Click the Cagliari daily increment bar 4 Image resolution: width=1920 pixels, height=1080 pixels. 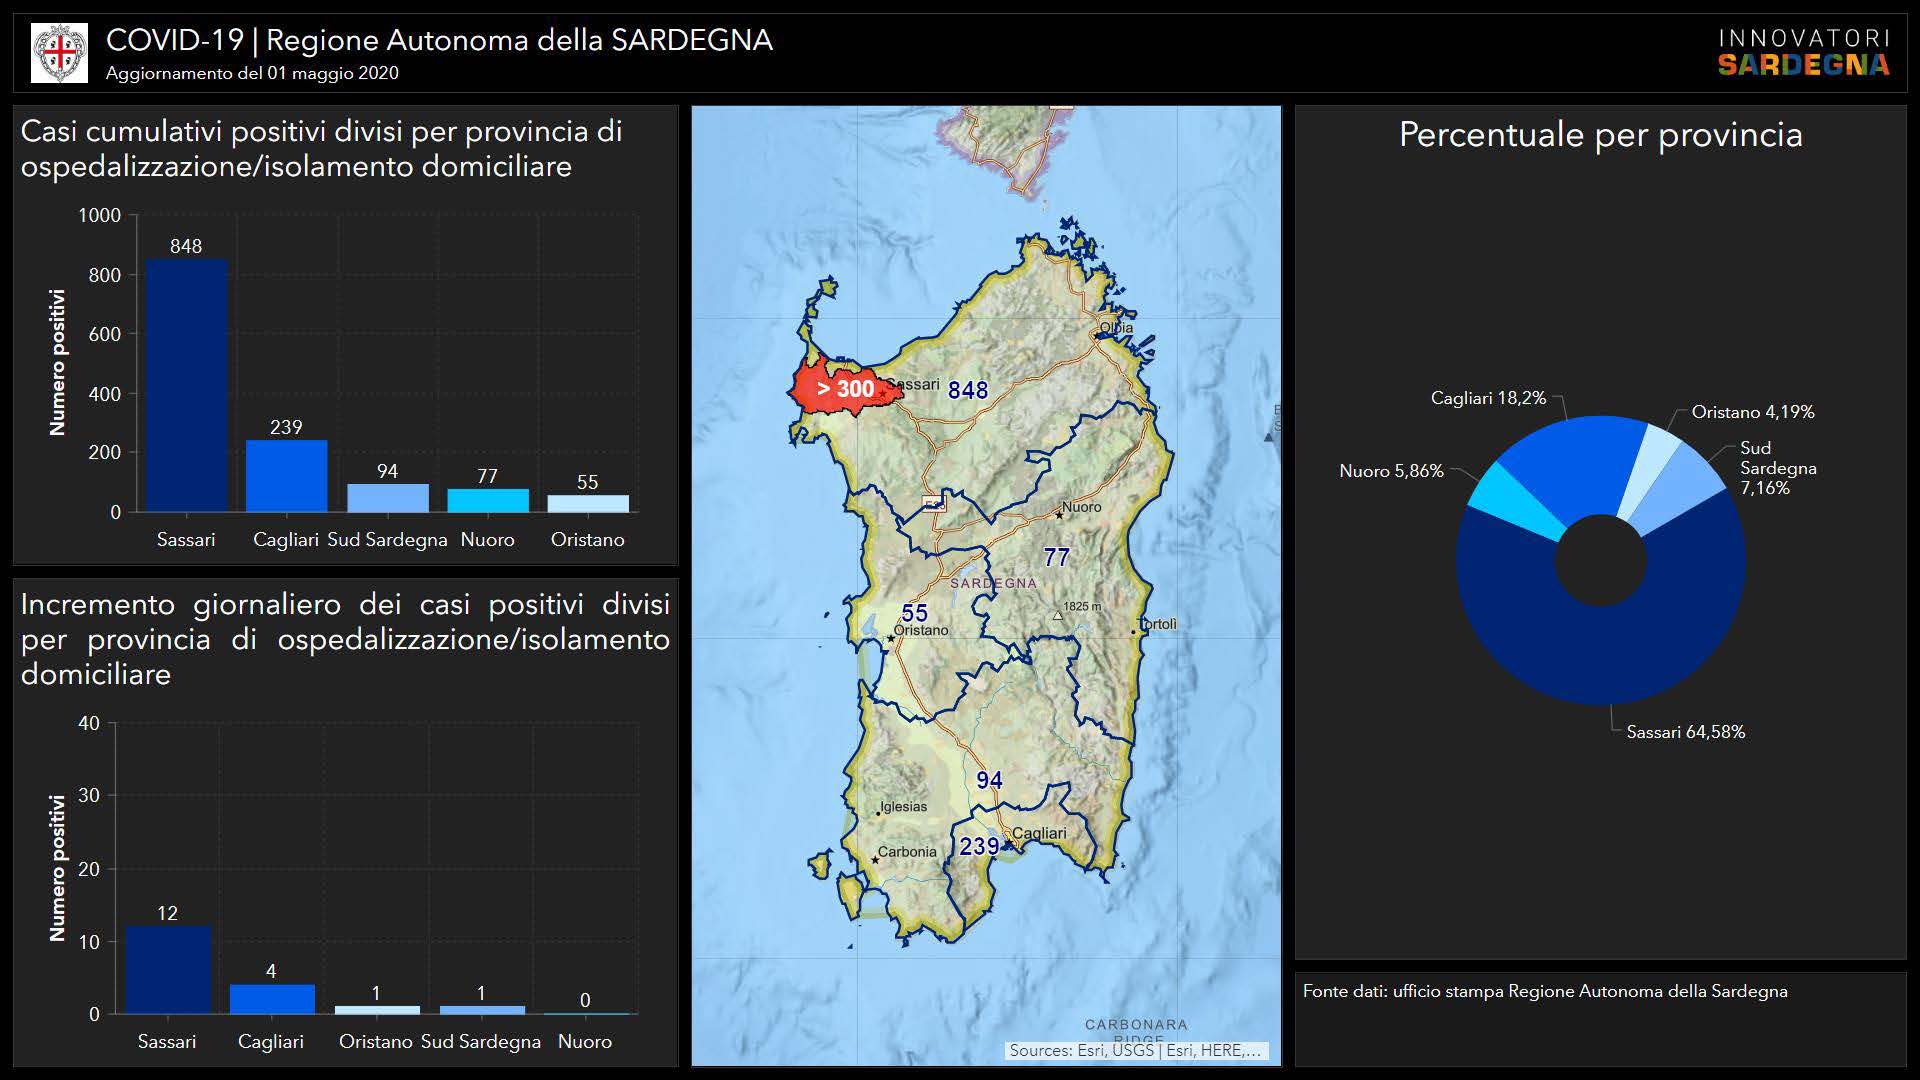click(271, 999)
